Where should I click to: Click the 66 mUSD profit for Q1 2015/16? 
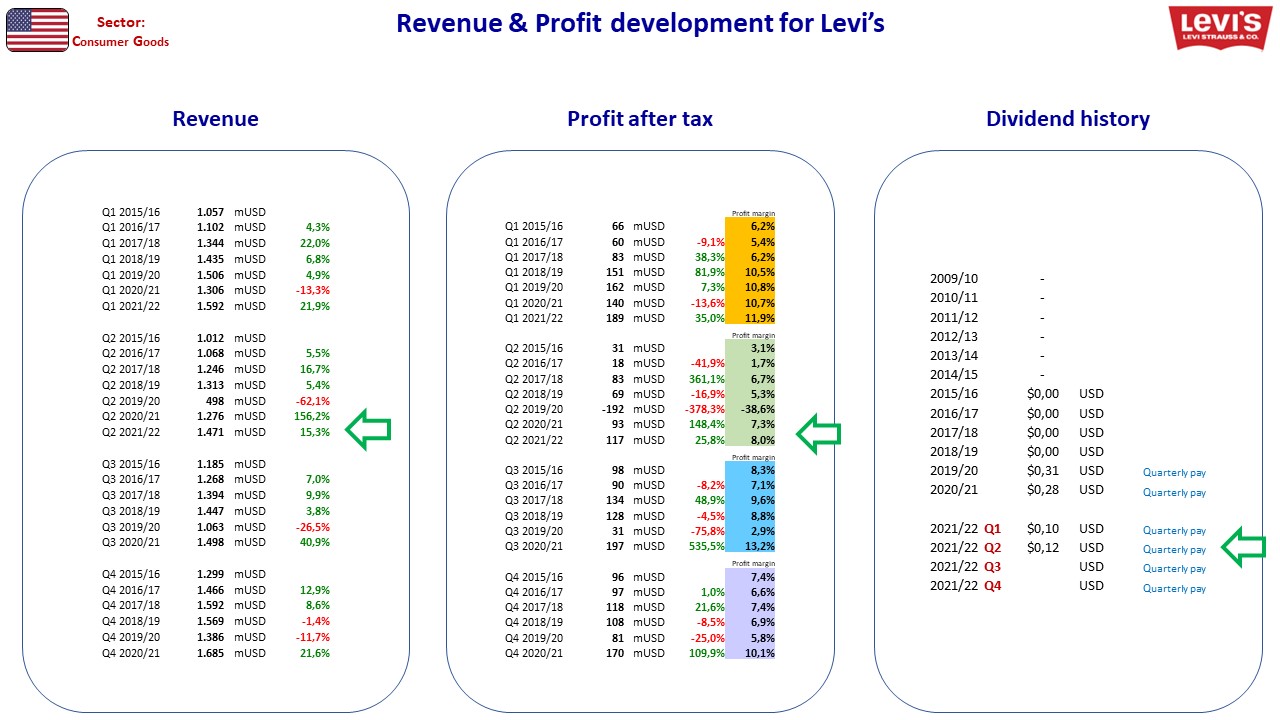[618, 226]
